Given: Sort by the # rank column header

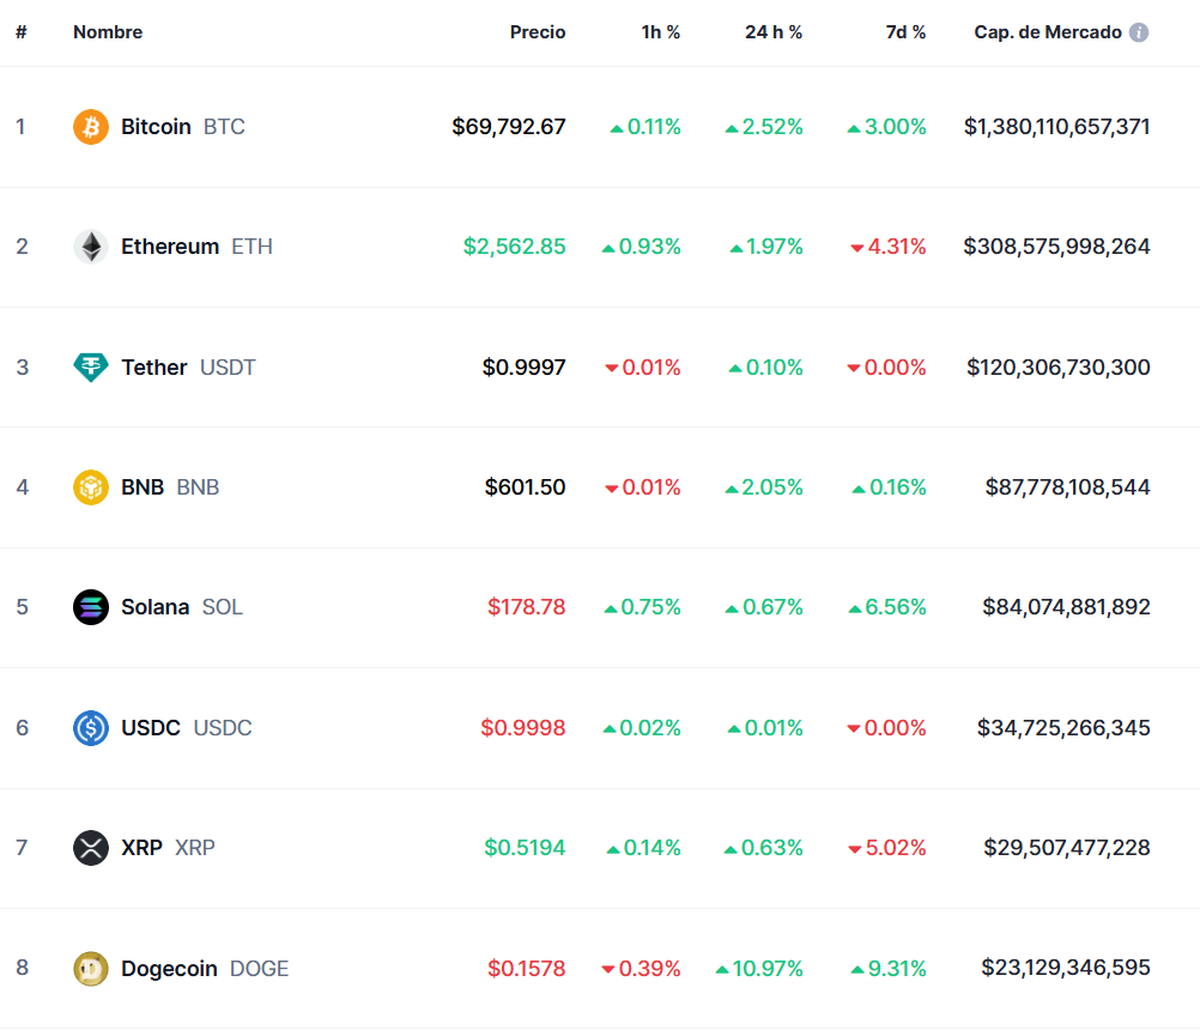Looking at the screenshot, I should 21,32.
